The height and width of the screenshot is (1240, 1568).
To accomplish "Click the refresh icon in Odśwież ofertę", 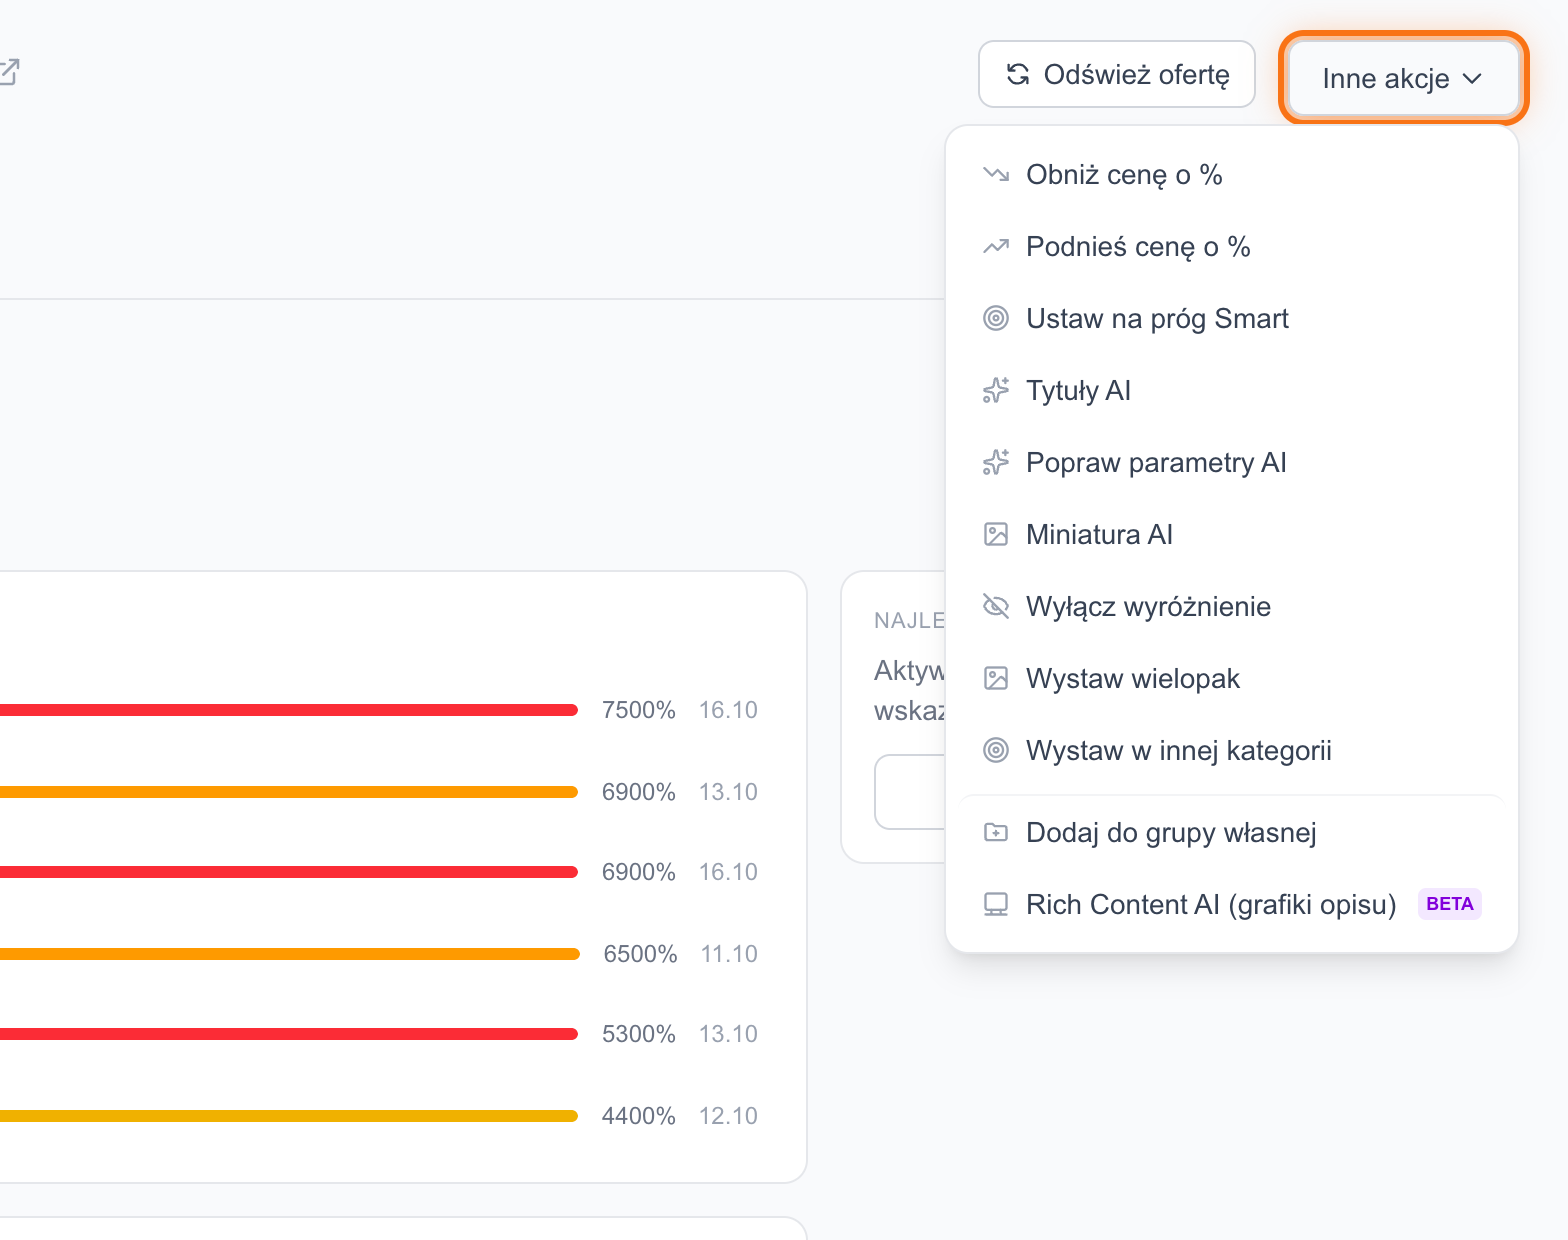I will click(1018, 74).
